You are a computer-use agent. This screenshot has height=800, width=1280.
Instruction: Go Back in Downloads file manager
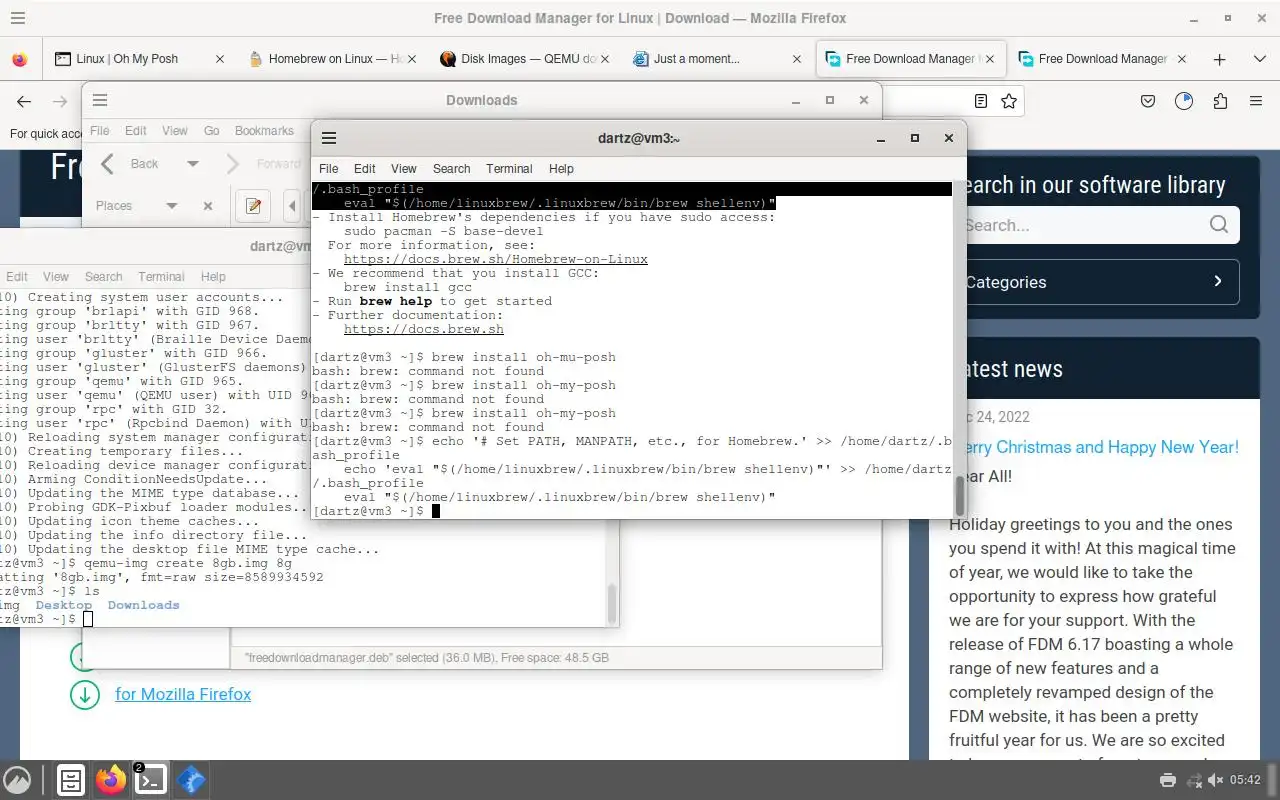(130, 164)
